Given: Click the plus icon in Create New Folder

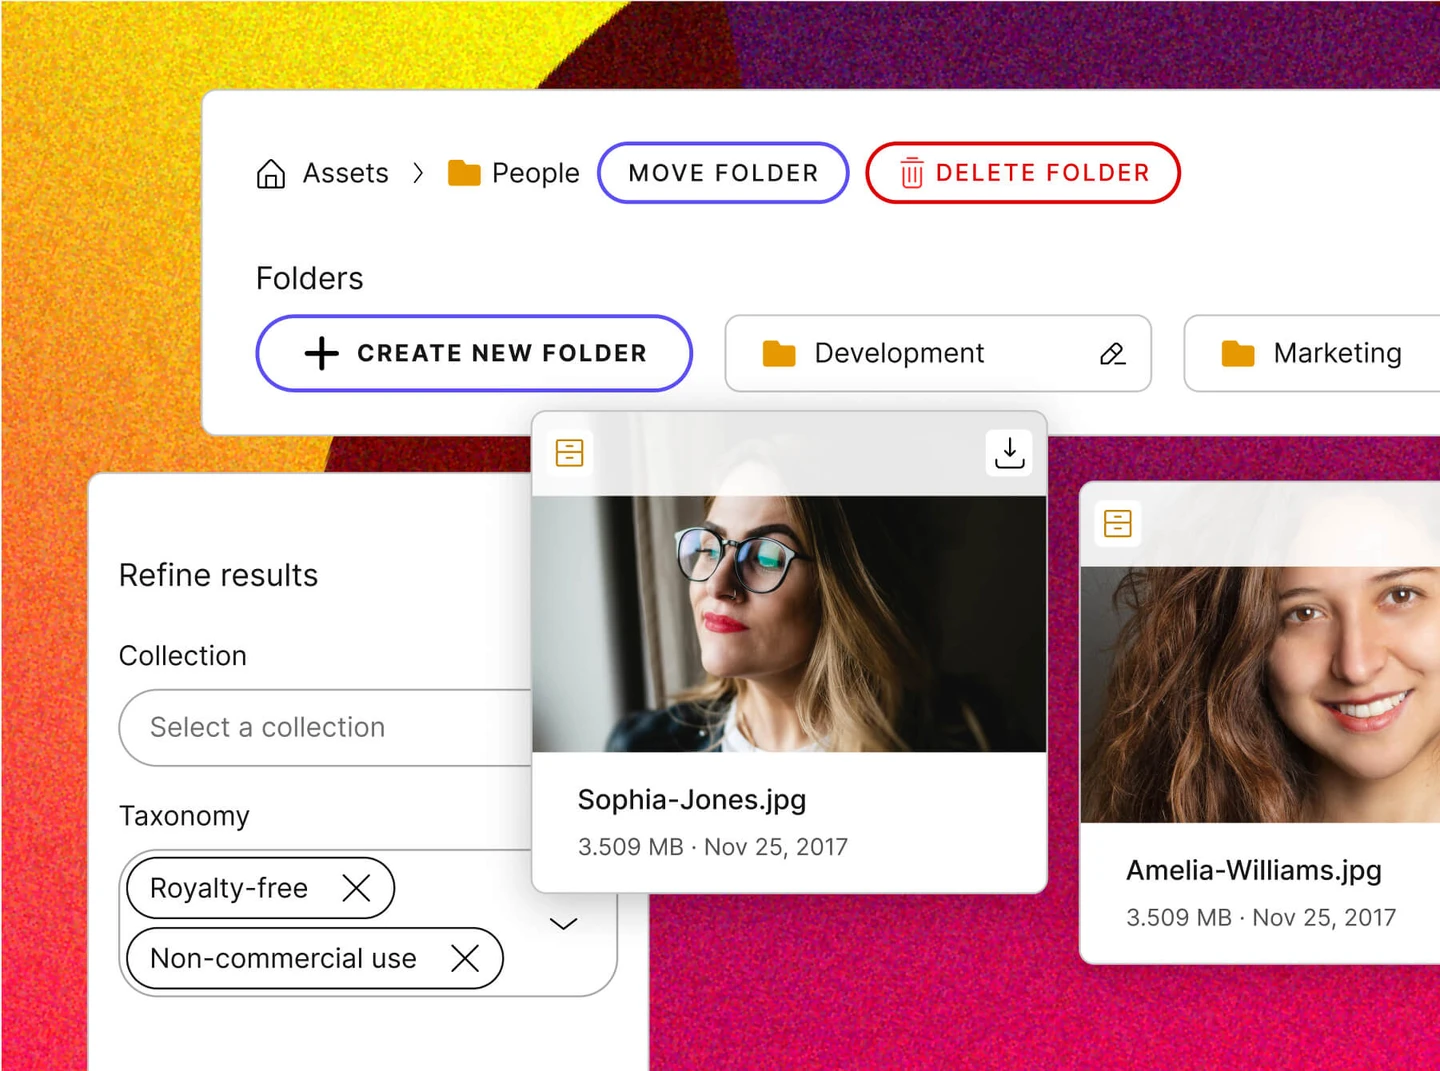Looking at the screenshot, I should coord(322,353).
